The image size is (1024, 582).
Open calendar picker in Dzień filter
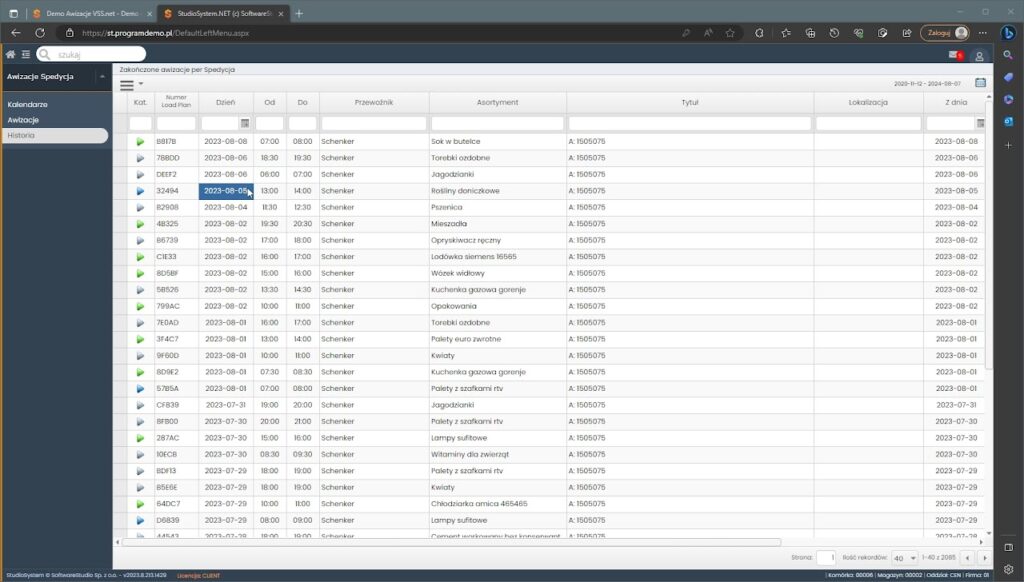point(245,123)
